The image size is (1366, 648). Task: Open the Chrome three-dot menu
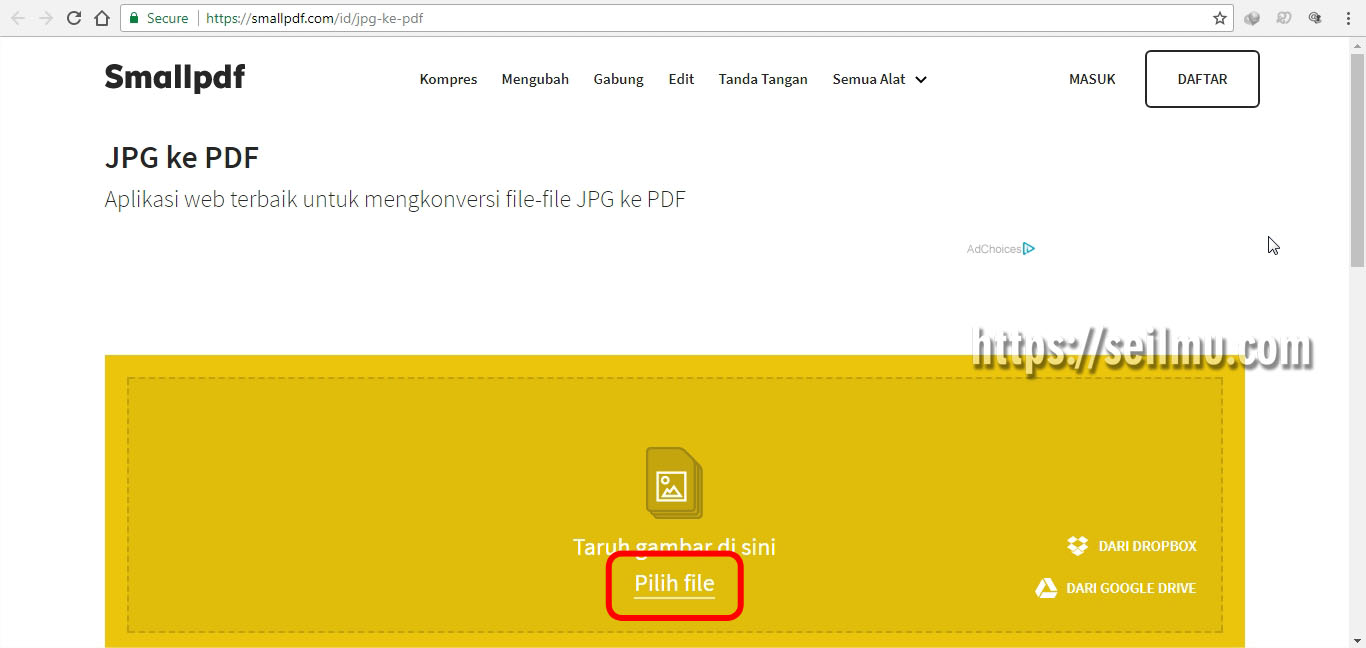point(1347,18)
